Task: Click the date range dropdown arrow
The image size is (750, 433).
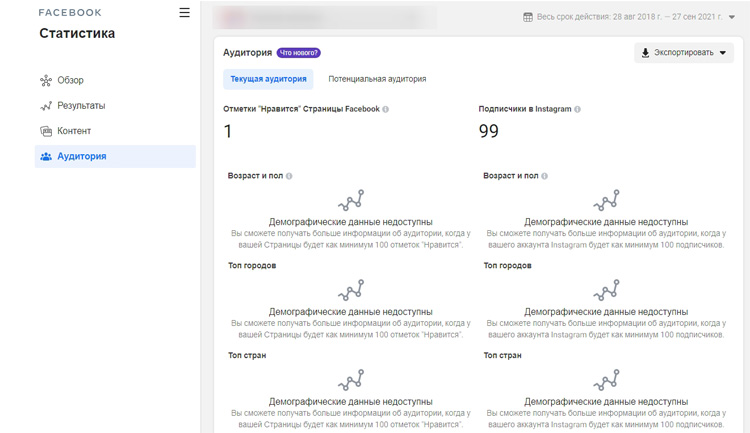Action: (x=731, y=17)
